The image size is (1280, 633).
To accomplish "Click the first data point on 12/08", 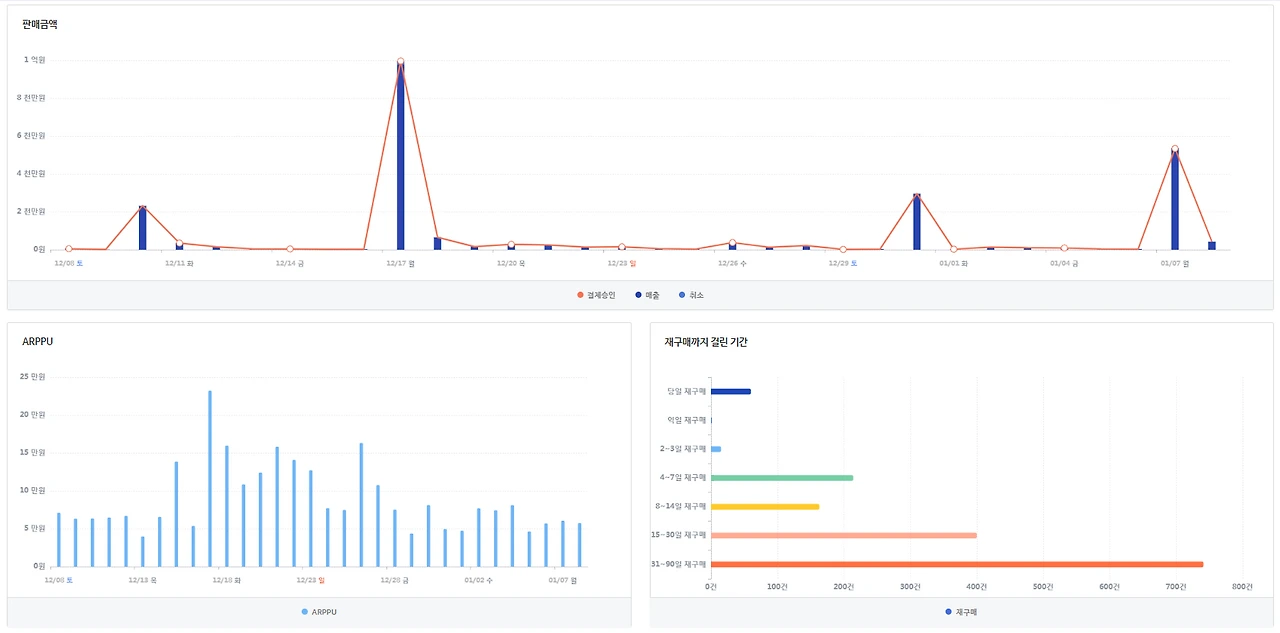I will click(69, 248).
